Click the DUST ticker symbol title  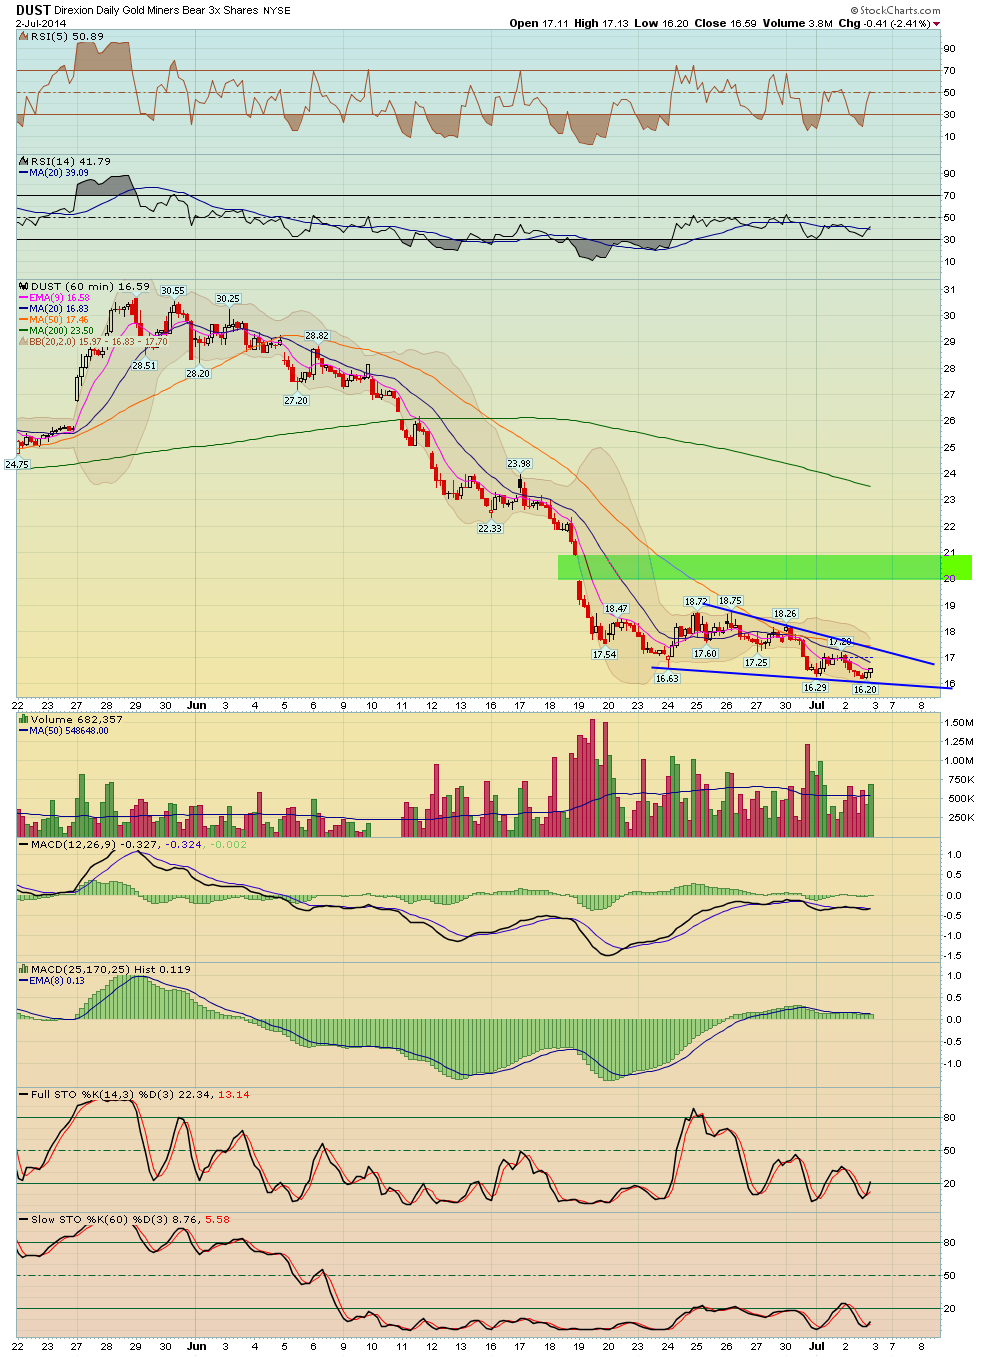pyautogui.click(x=33, y=10)
